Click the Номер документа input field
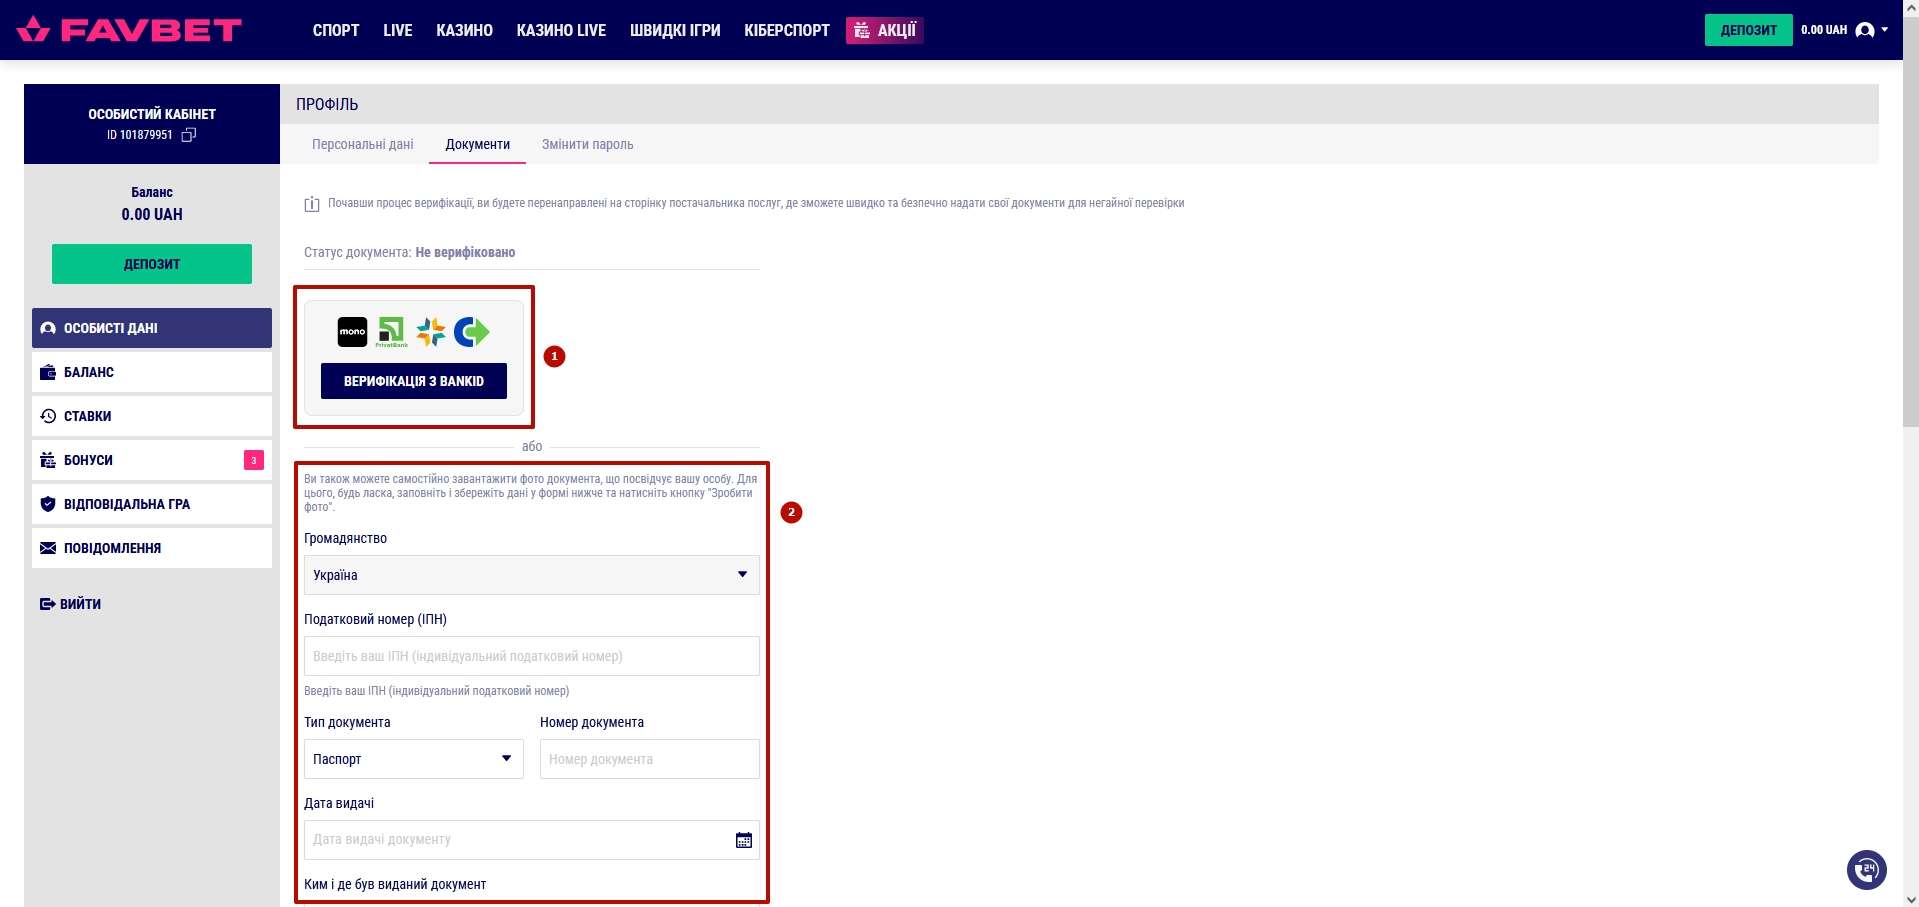 point(649,759)
